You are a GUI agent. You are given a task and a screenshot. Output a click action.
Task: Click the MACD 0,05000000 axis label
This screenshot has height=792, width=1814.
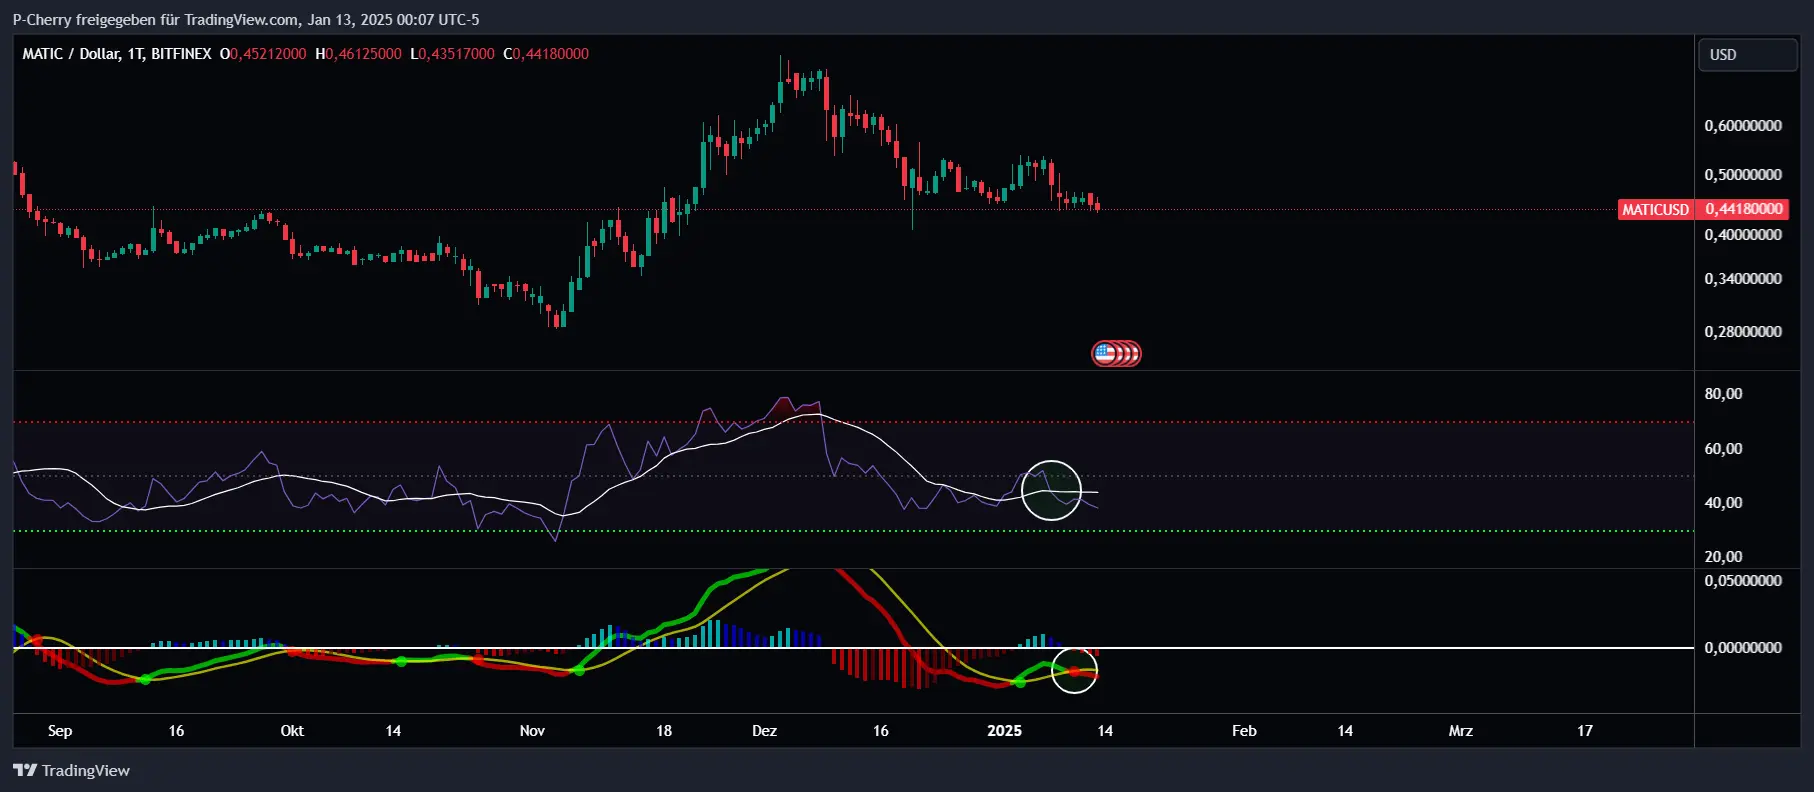(1743, 581)
